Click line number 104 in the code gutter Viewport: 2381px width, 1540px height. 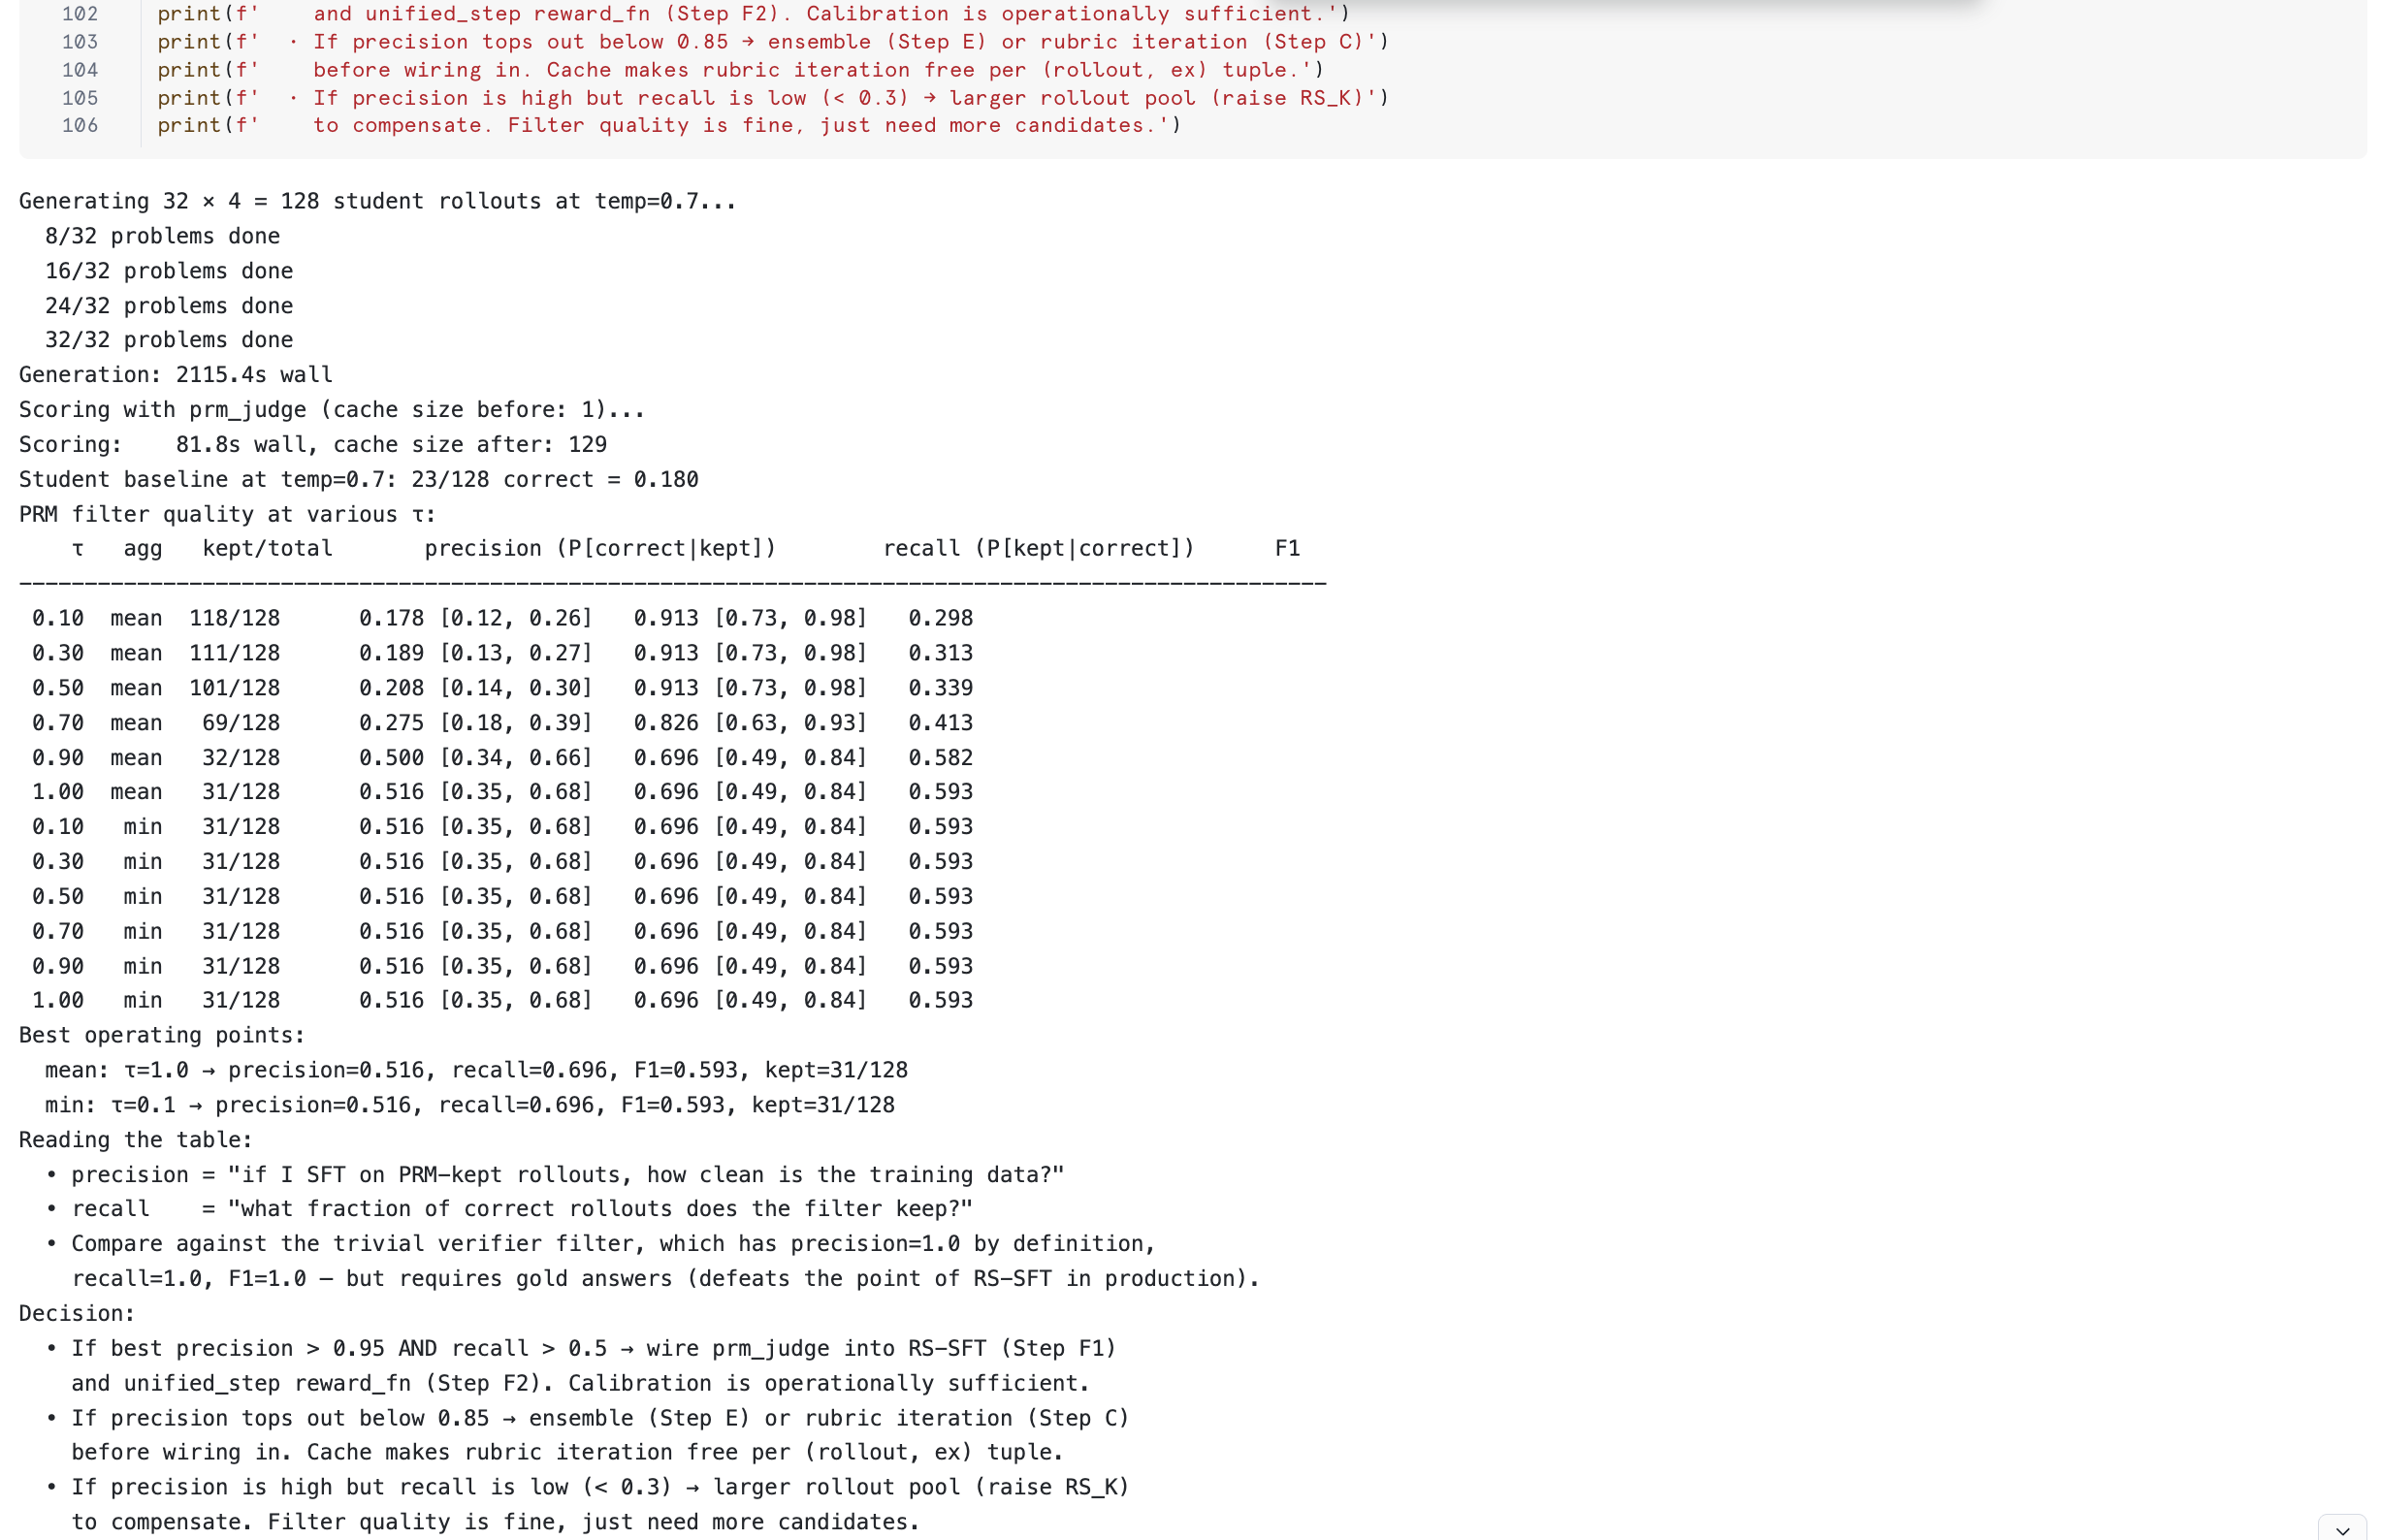(x=80, y=70)
